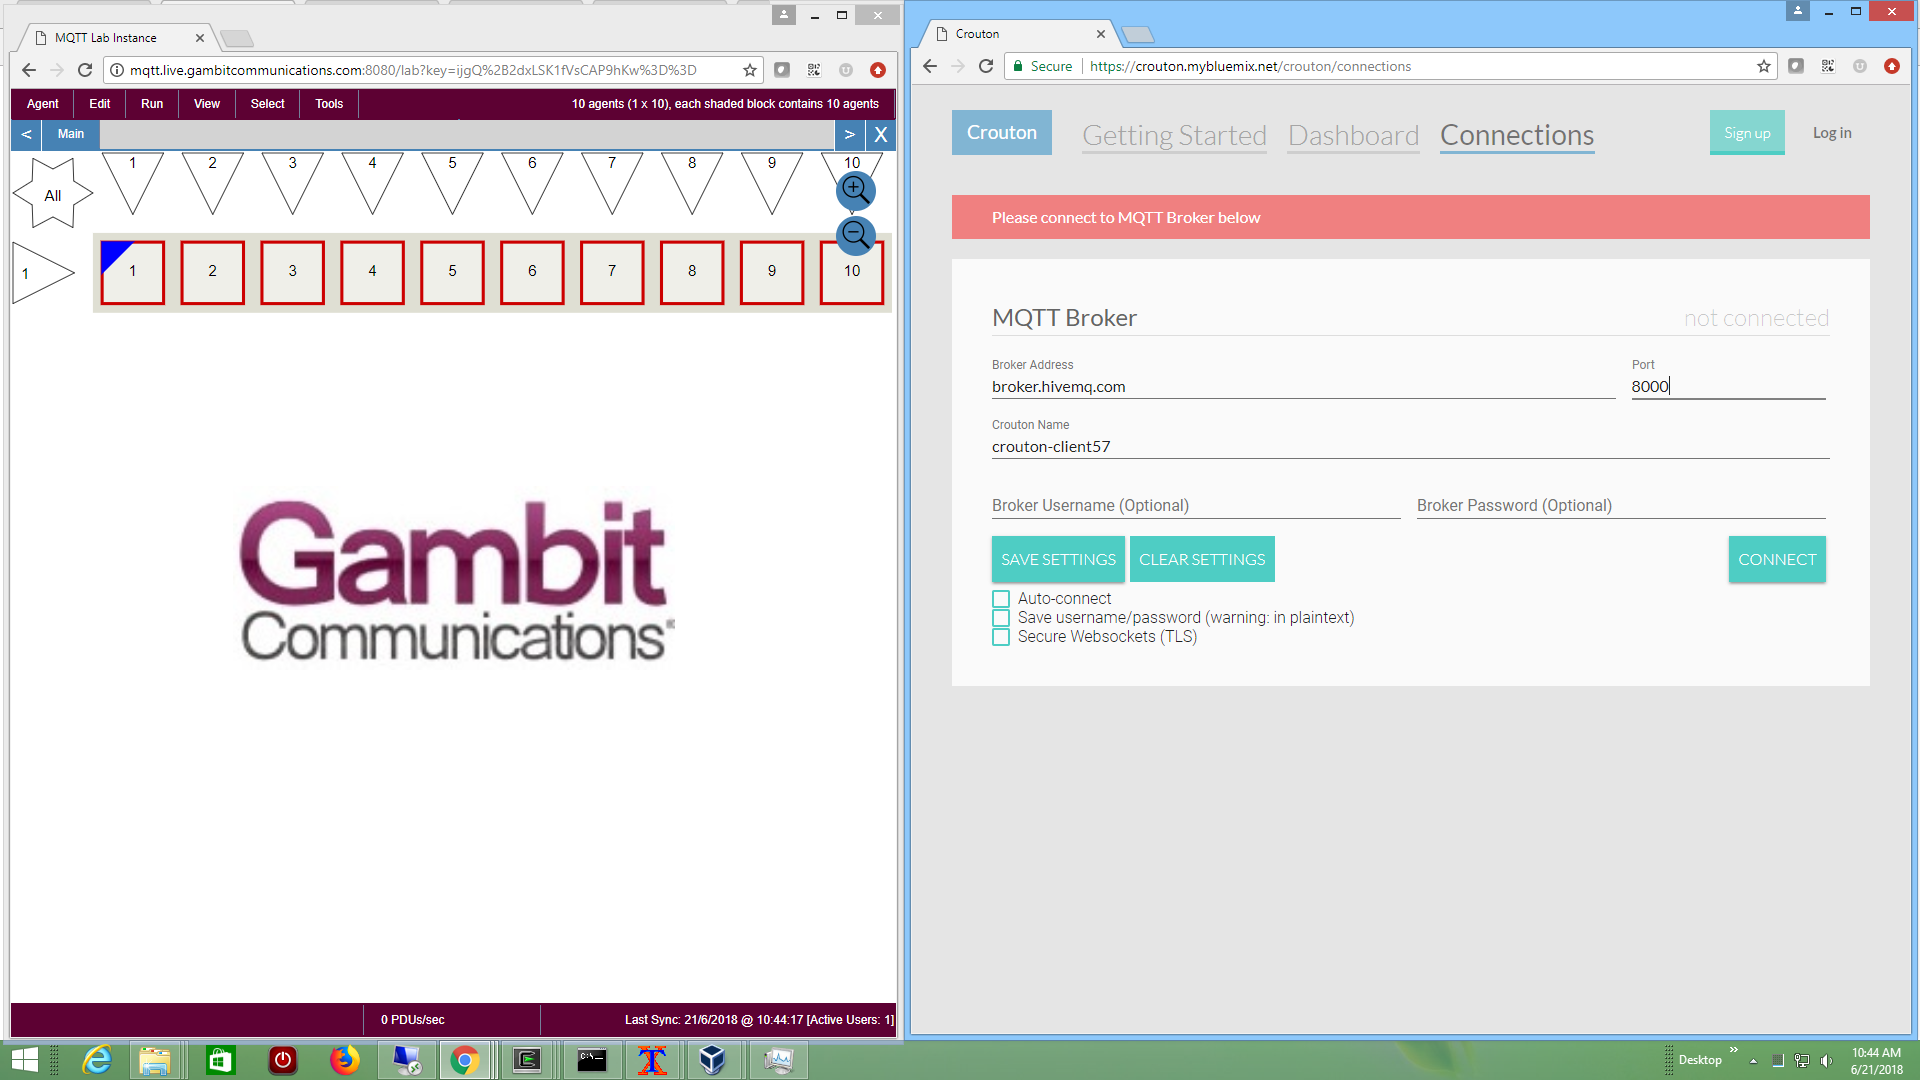This screenshot has height=1080, width=1920.
Task: Click the row 1 arrow selector
Action: coord(43,273)
